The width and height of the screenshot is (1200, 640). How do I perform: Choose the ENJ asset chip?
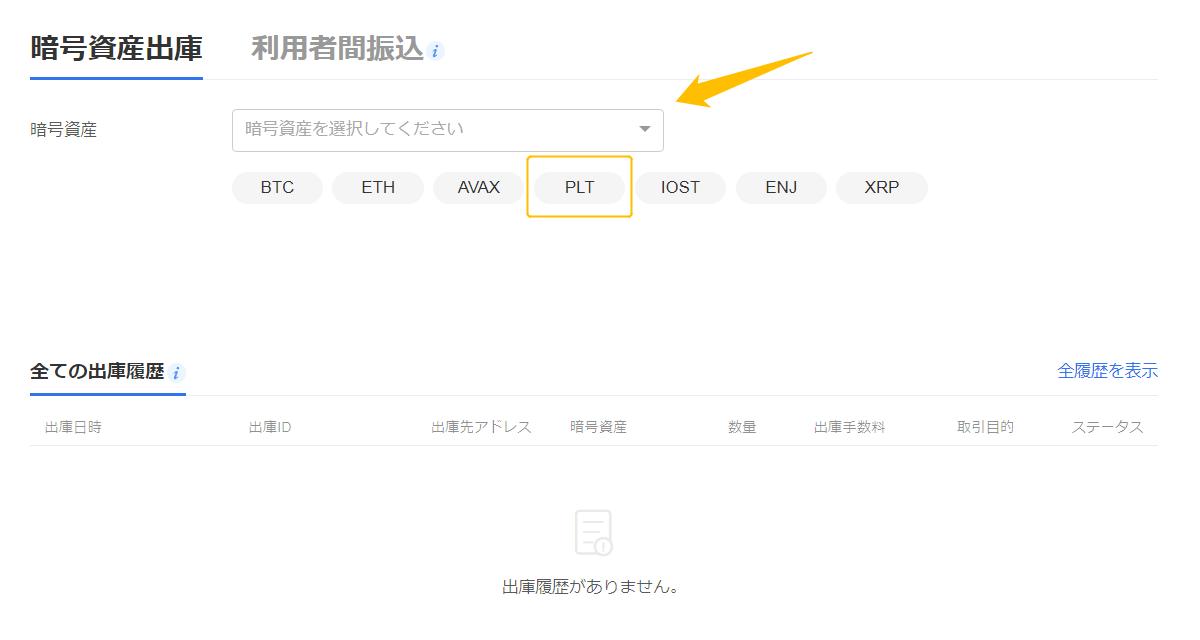(x=781, y=187)
